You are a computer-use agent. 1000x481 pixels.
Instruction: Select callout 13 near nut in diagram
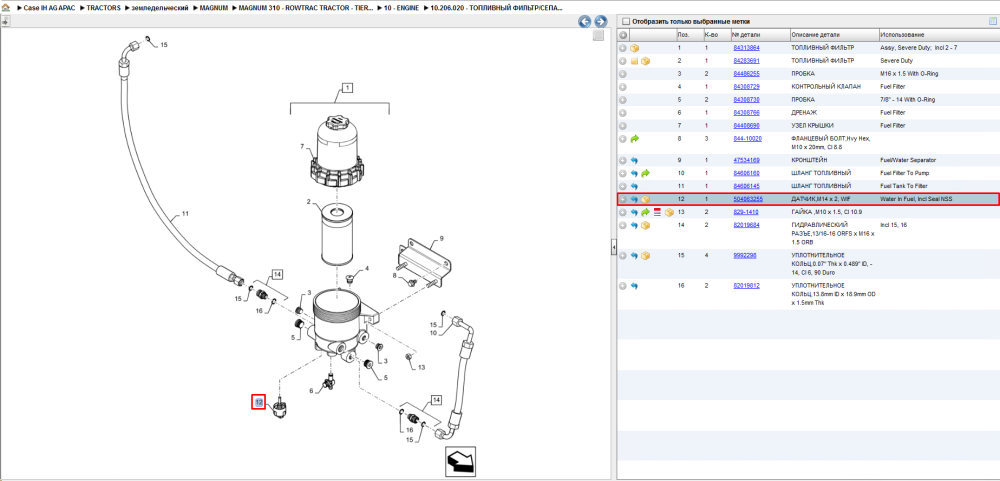click(x=422, y=367)
